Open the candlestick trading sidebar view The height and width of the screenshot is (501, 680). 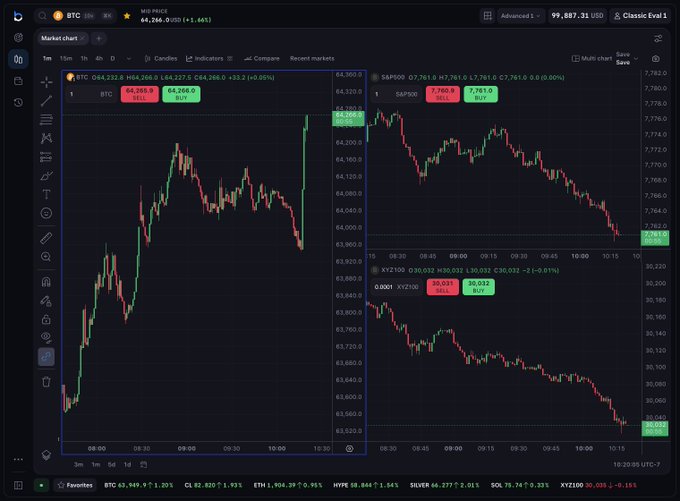tap(18, 59)
